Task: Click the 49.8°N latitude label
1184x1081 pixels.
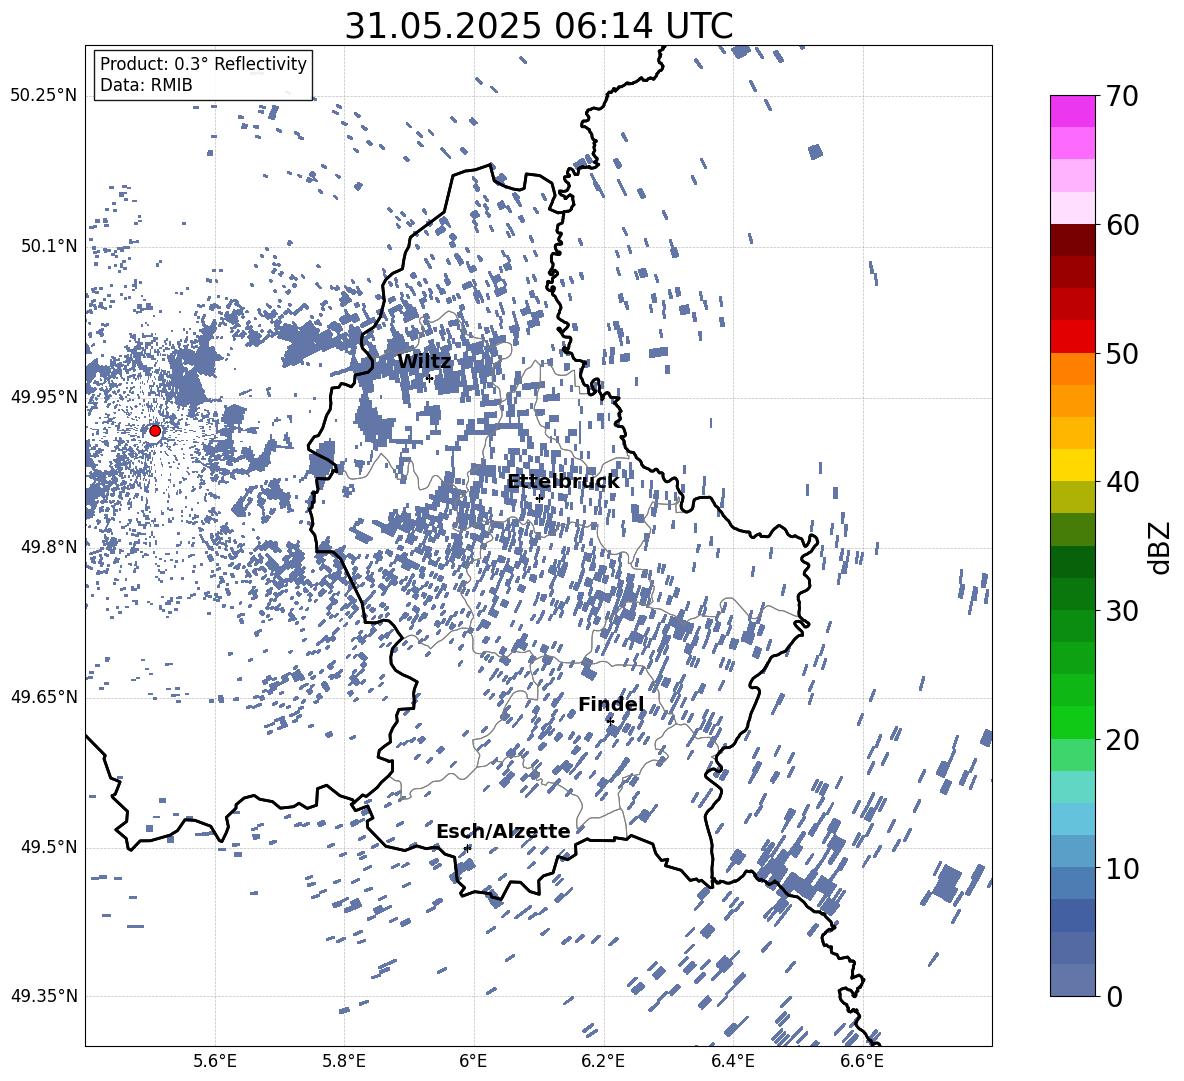Action: click(48, 547)
